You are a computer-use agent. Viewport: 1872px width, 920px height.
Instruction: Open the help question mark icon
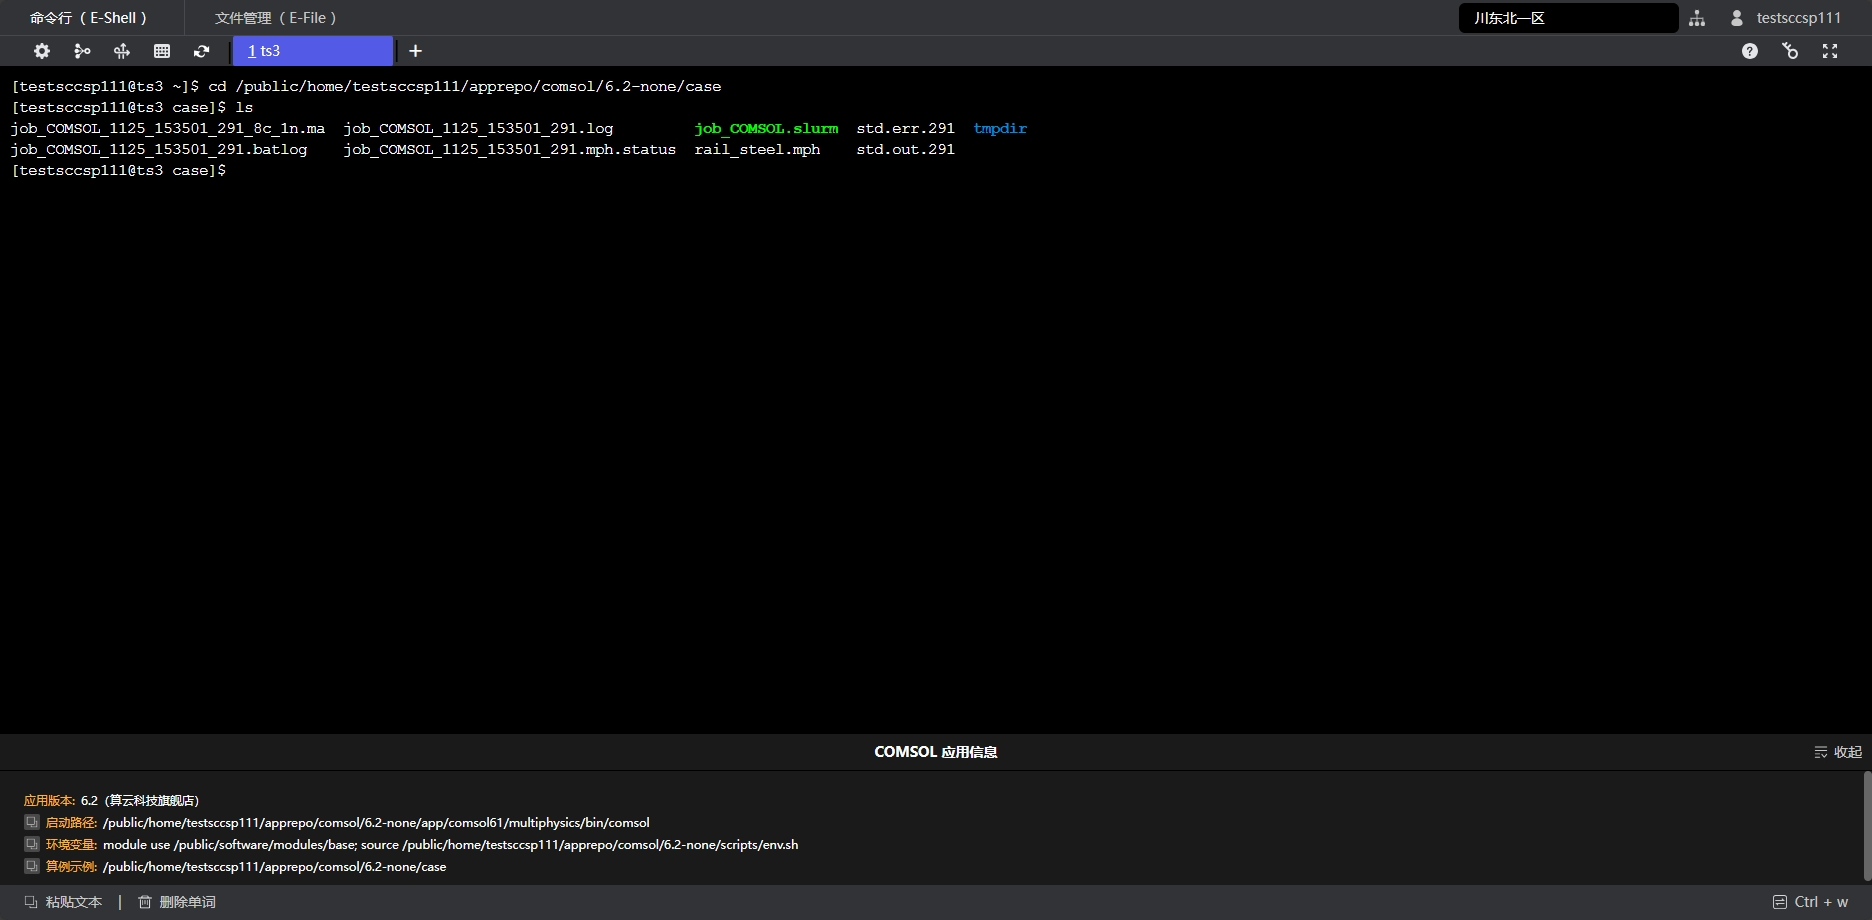1750,51
